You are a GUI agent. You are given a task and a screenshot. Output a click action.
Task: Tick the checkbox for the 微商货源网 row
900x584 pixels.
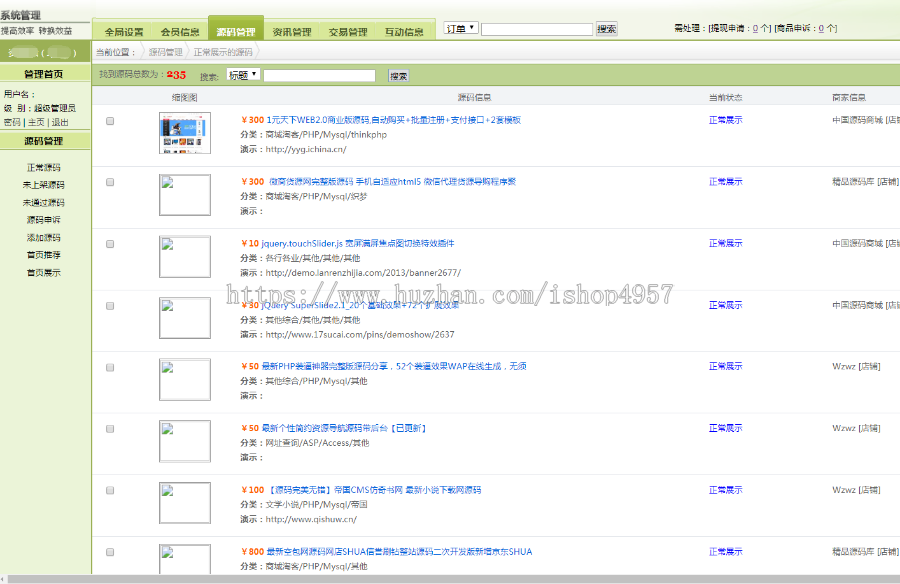tap(110, 183)
